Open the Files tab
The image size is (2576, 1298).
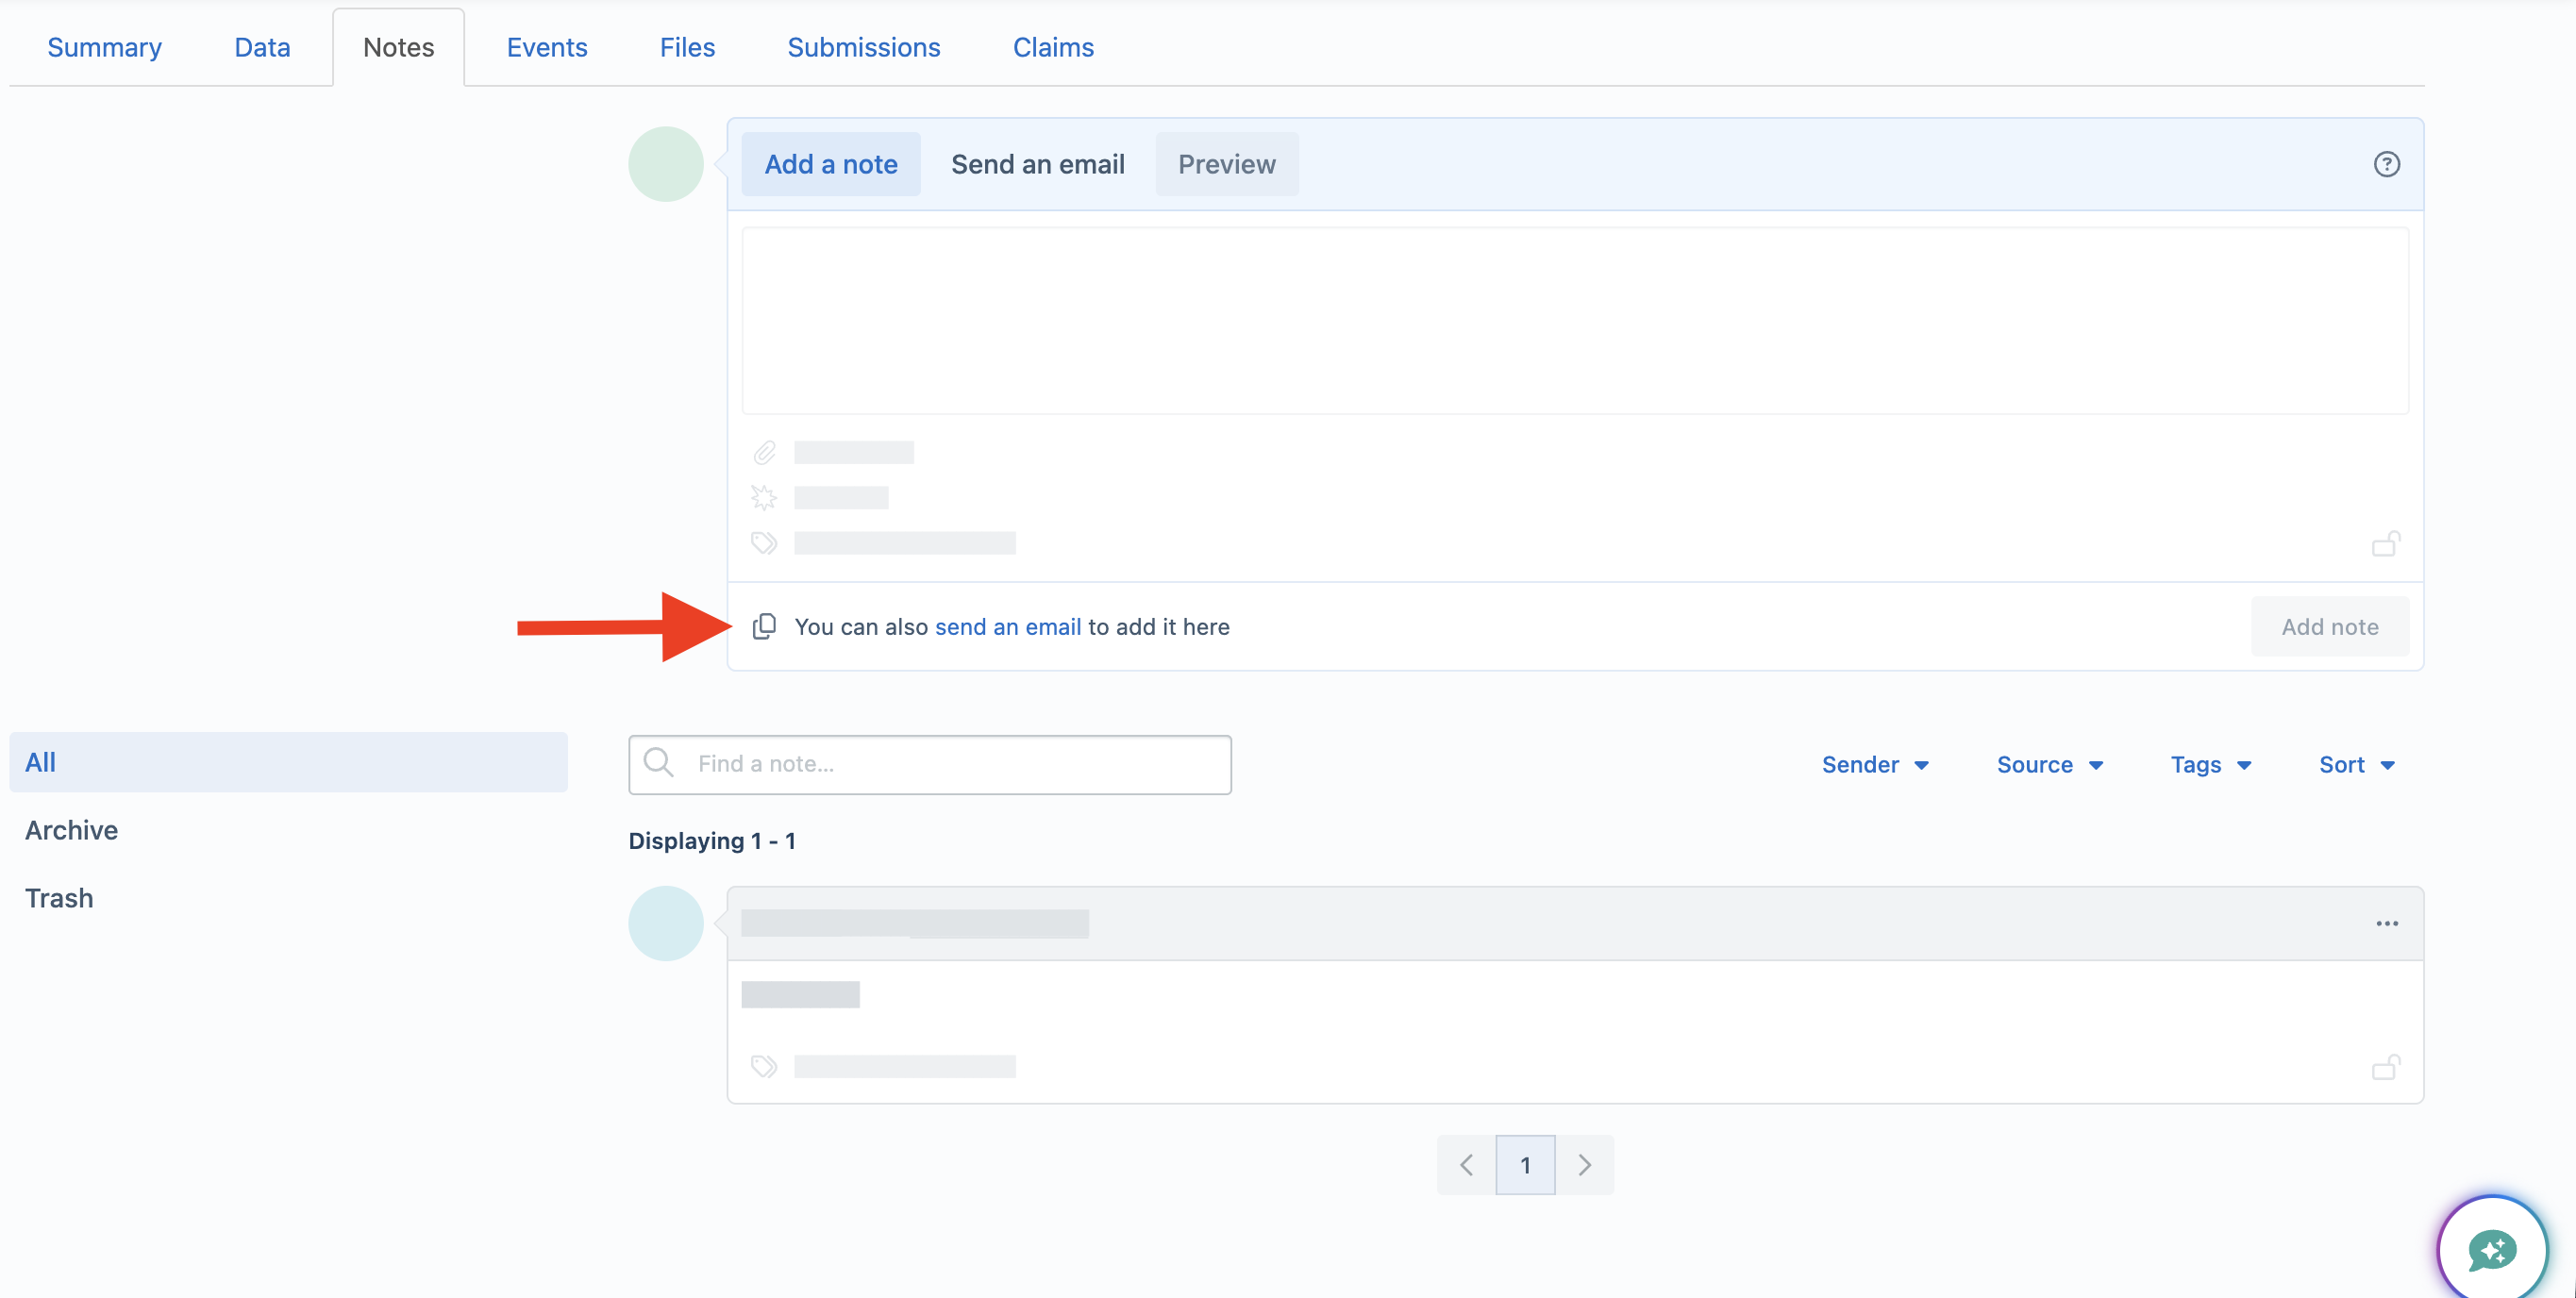(x=687, y=47)
